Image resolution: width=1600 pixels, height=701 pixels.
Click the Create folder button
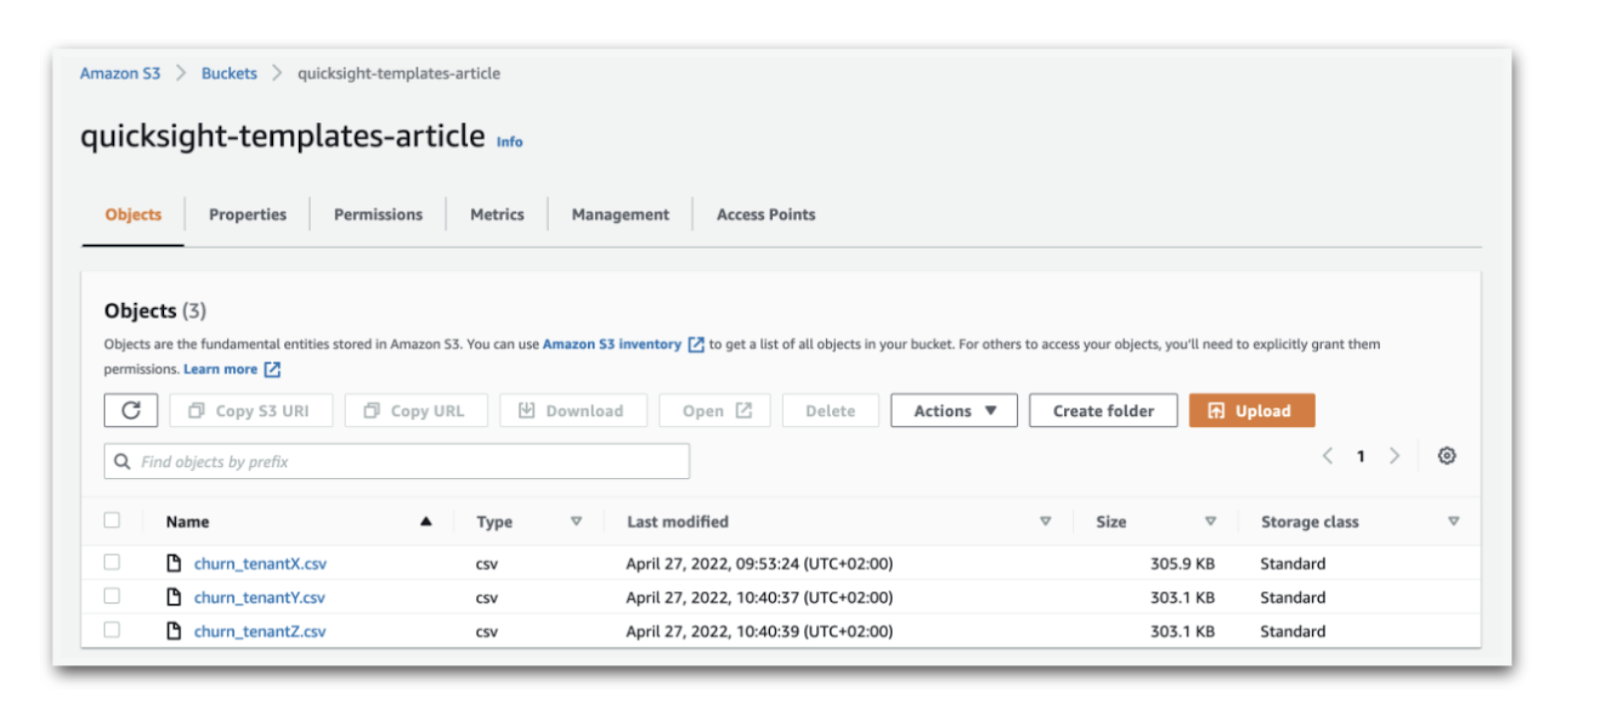tap(1103, 410)
